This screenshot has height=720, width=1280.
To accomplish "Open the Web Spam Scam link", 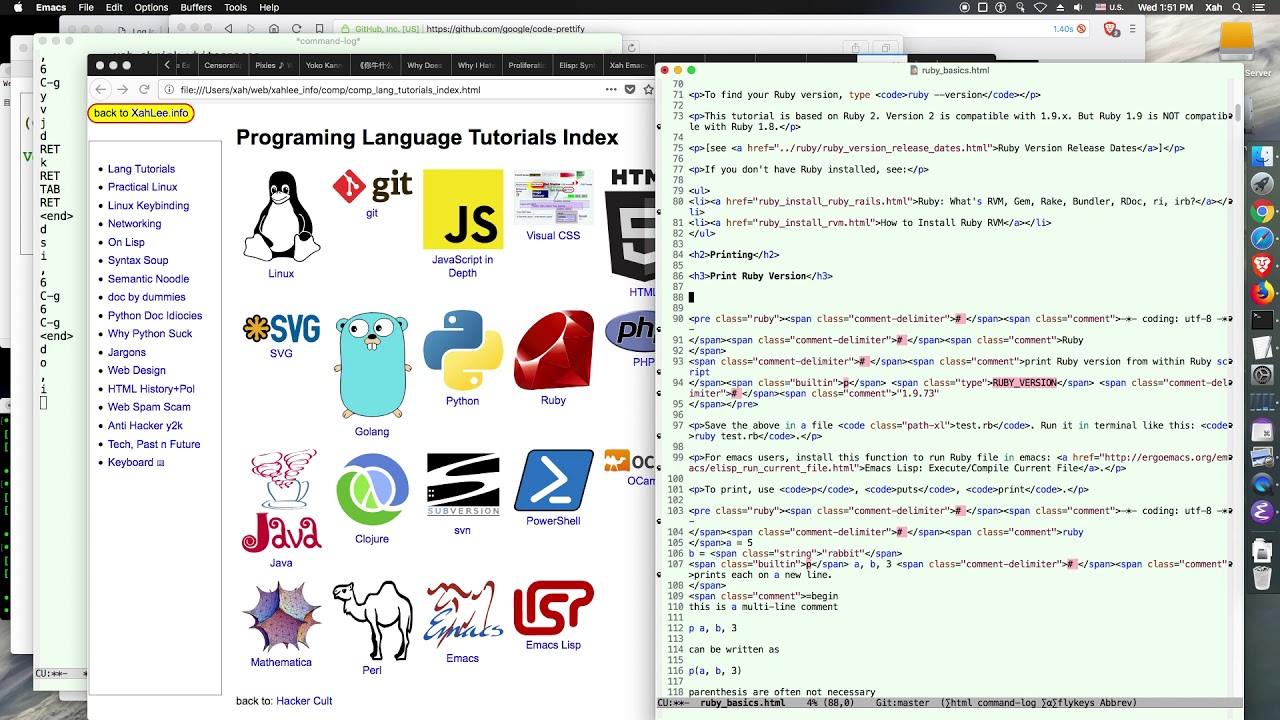I will click(149, 407).
